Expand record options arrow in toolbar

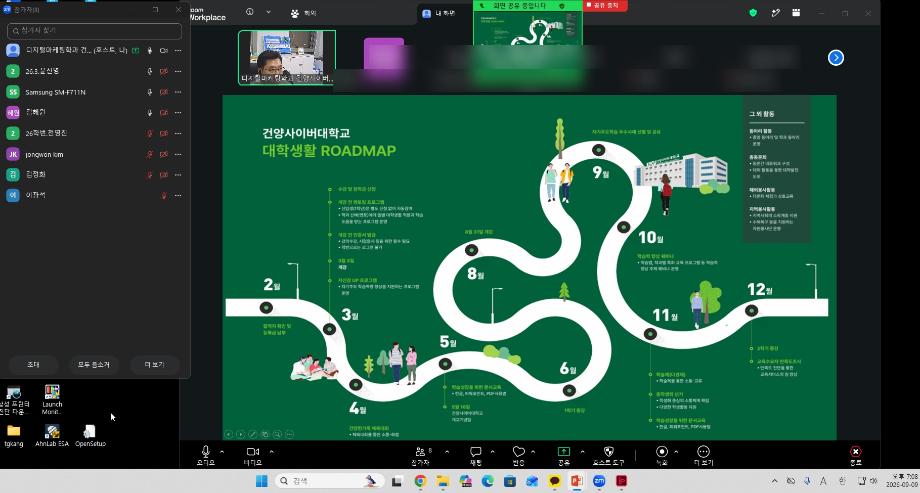[676, 452]
